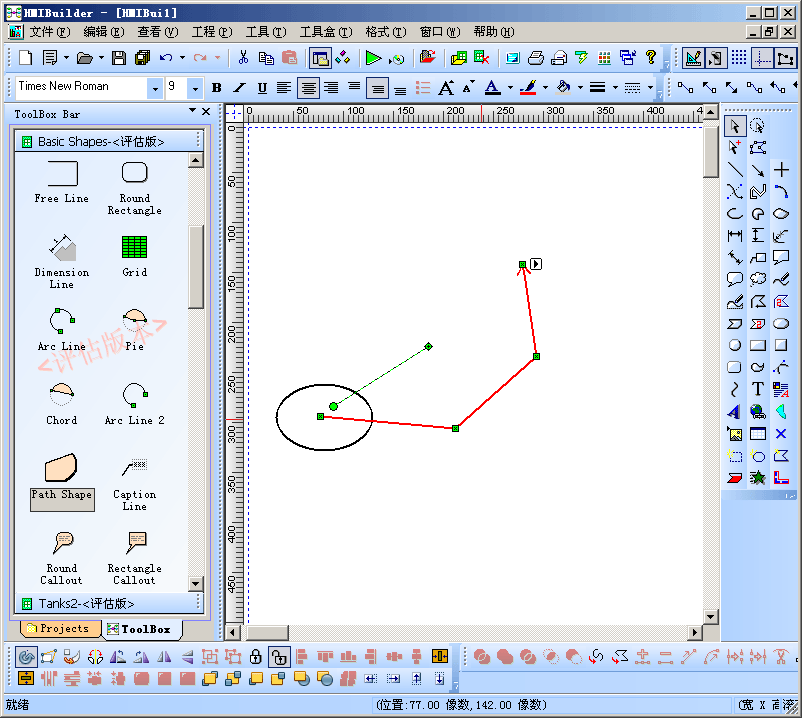Image resolution: width=802 pixels, height=718 pixels.
Task: Click the canvas vertical scrollbar down arrow
Action: (711, 617)
